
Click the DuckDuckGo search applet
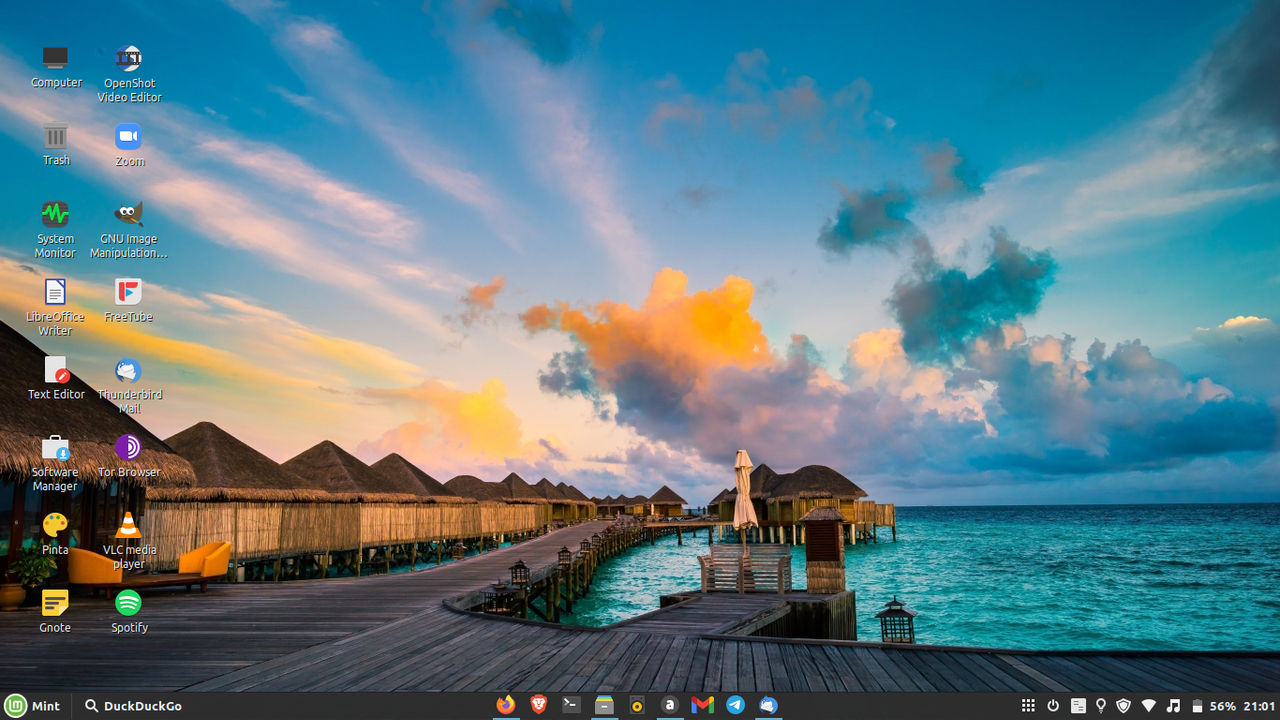click(x=133, y=706)
